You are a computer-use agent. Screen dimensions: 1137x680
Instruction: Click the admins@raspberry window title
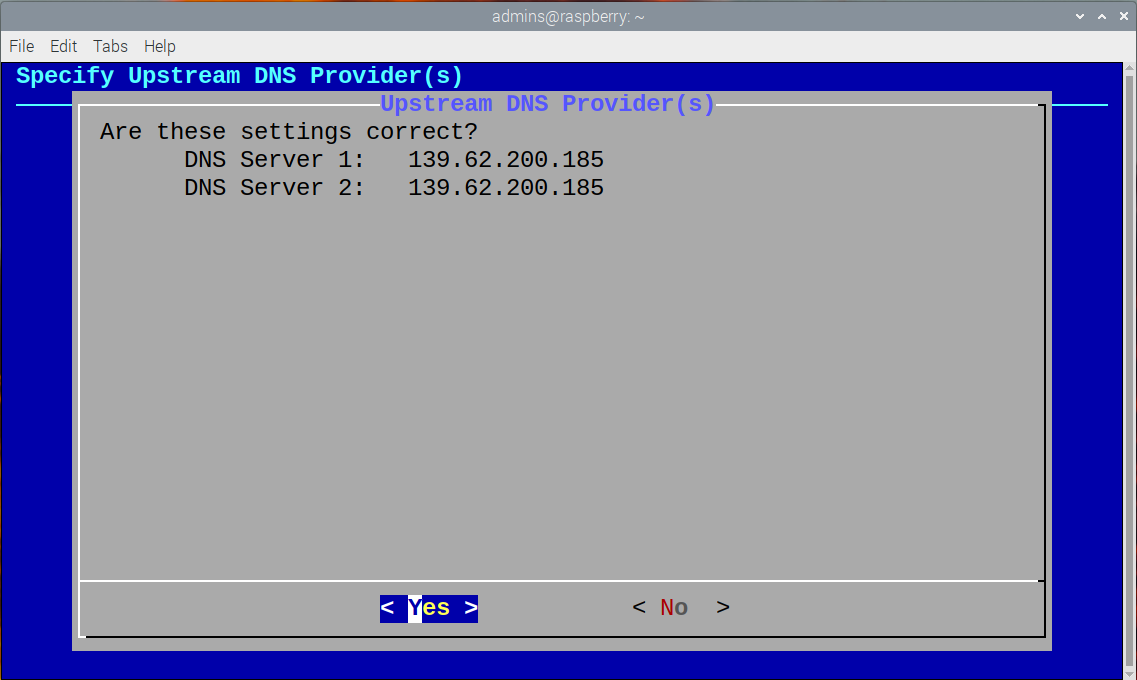(x=568, y=16)
